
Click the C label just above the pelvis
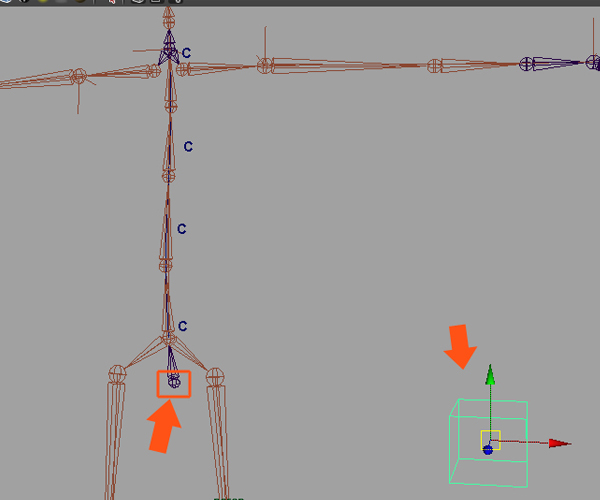point(183,326)
